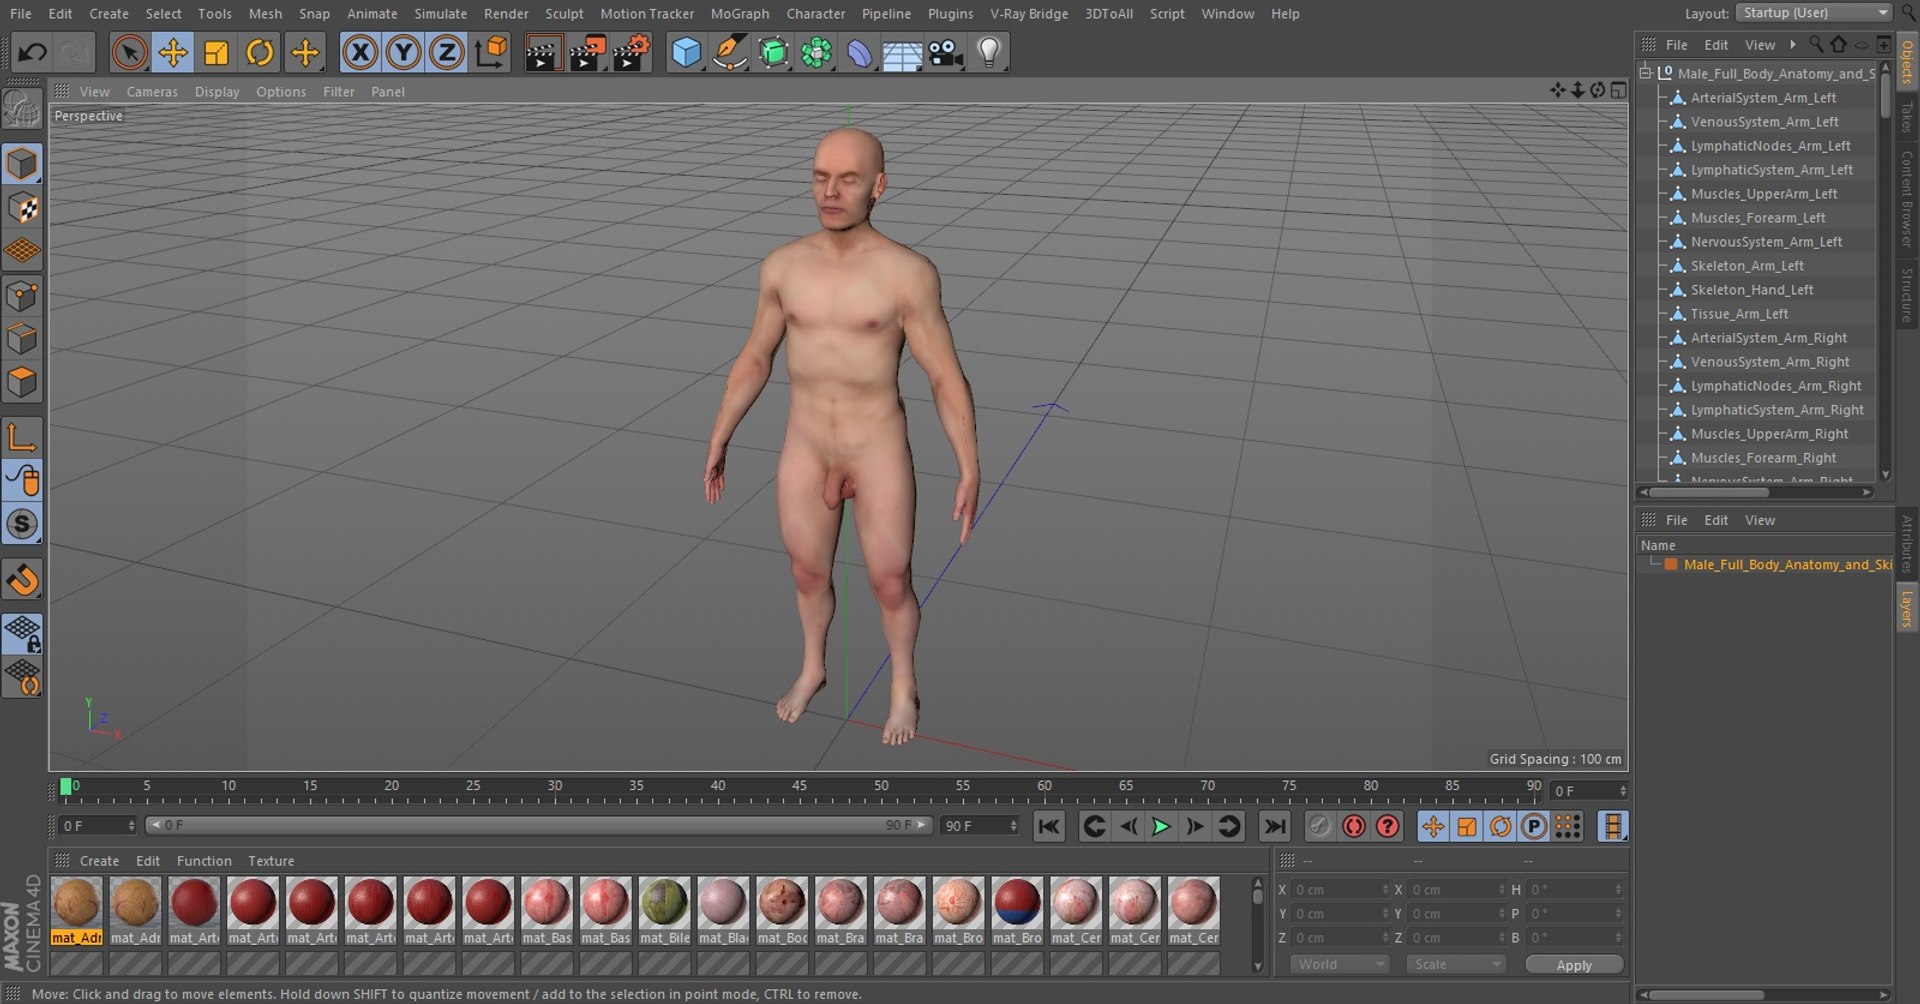Click frame 45 on the timeline ruler
Viewport: 1920px width, 1004px height.
point(799,787)
